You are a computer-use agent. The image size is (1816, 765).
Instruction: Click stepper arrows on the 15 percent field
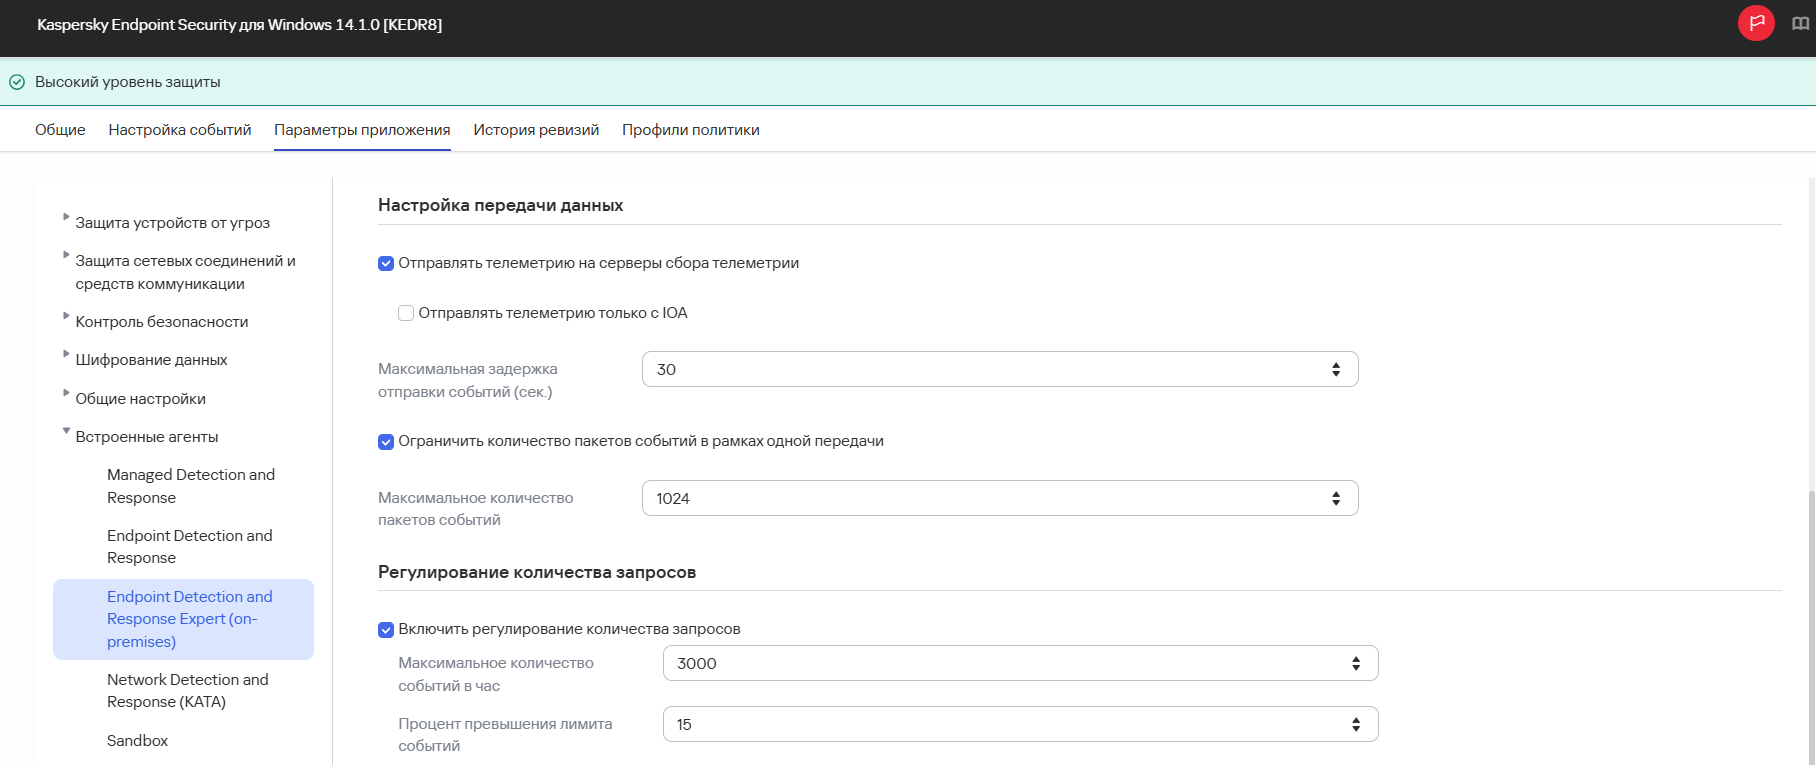[x=1356, y=725]
